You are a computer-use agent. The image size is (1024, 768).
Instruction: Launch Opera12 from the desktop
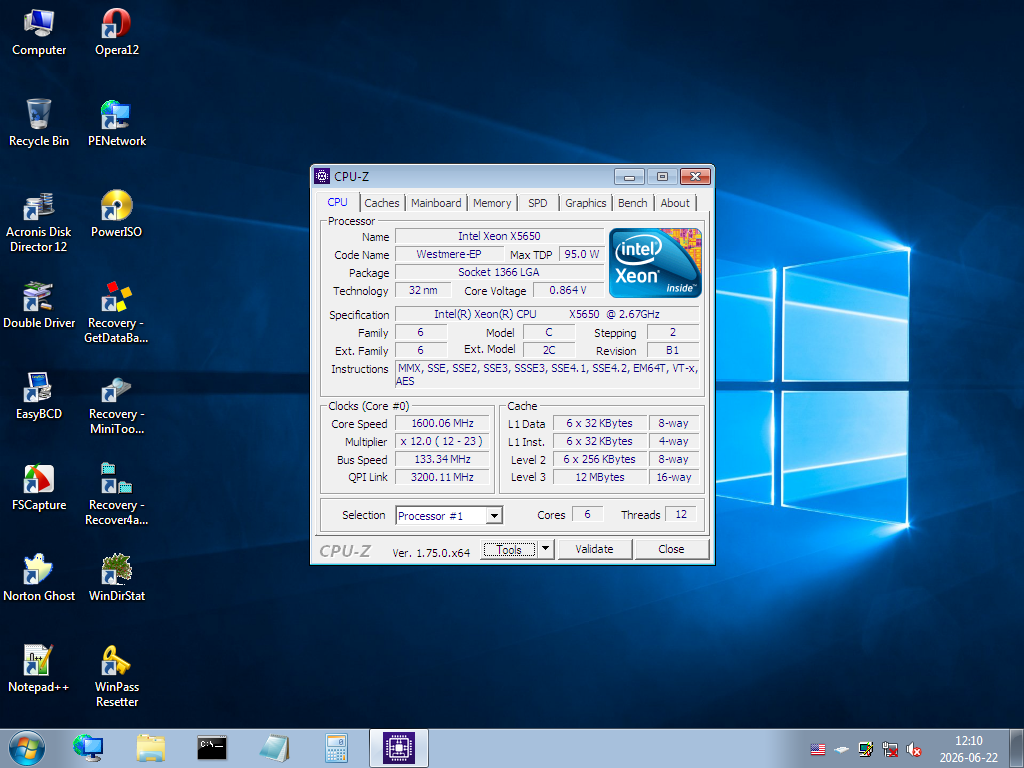coord(116,33)
